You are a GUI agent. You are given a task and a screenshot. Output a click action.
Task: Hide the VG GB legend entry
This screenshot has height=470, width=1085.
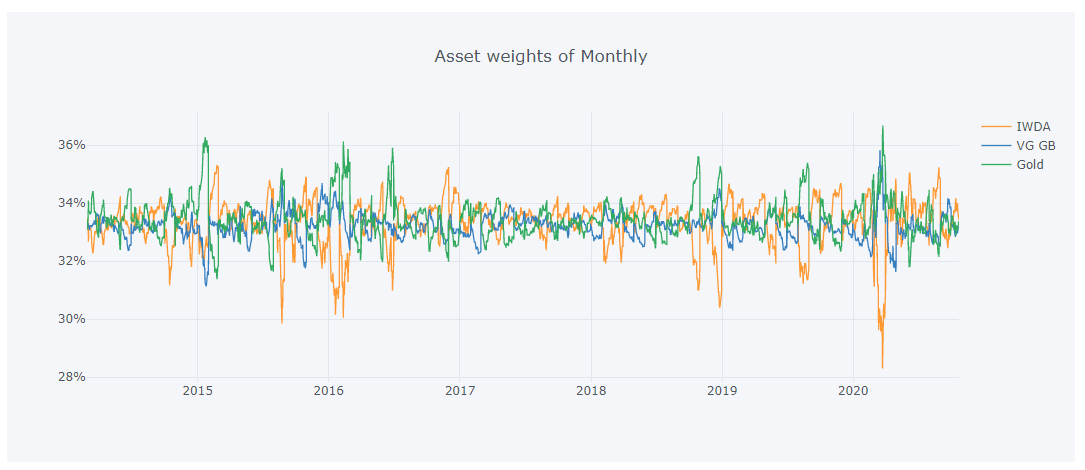[1035, 145]
